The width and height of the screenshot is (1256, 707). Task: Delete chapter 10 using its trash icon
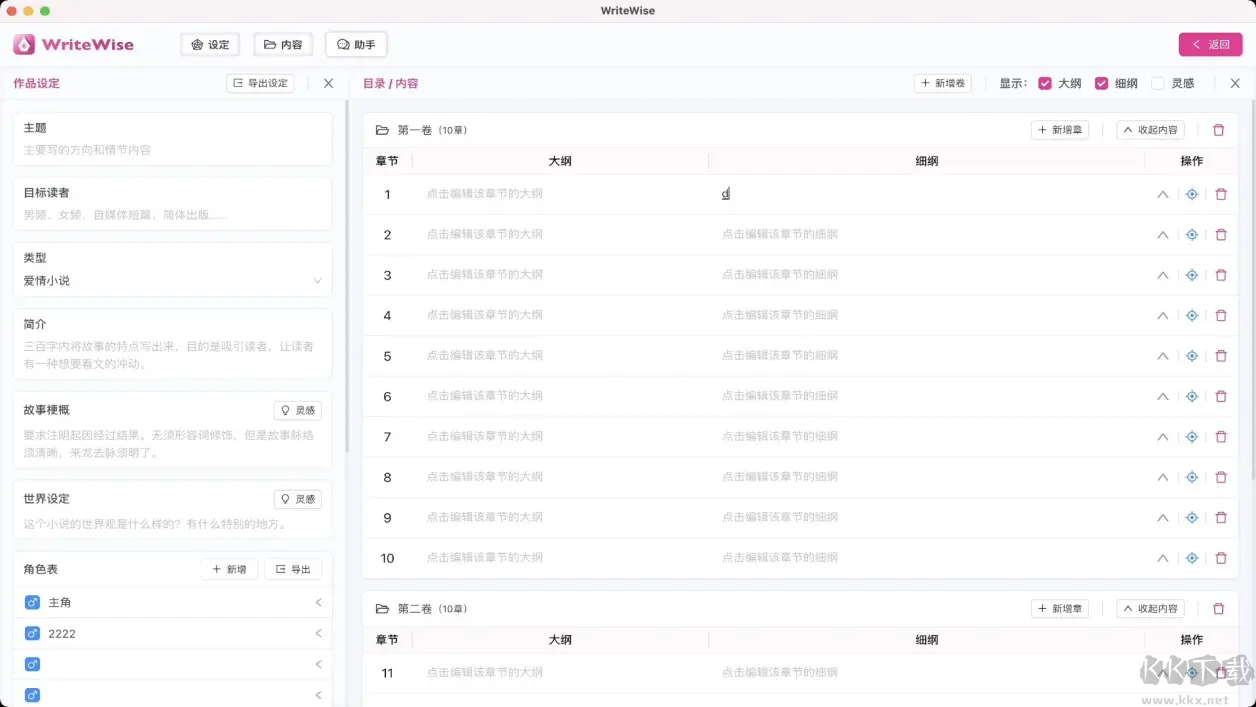[x=1220, y=558]
